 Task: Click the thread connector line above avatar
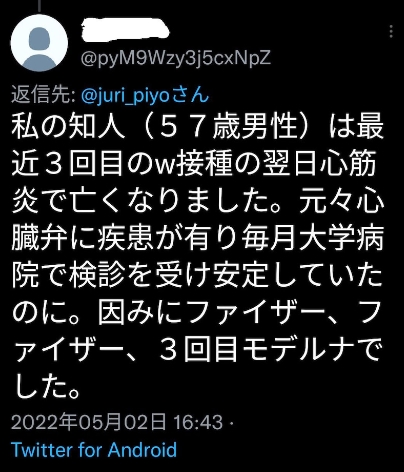pos(39,6)
